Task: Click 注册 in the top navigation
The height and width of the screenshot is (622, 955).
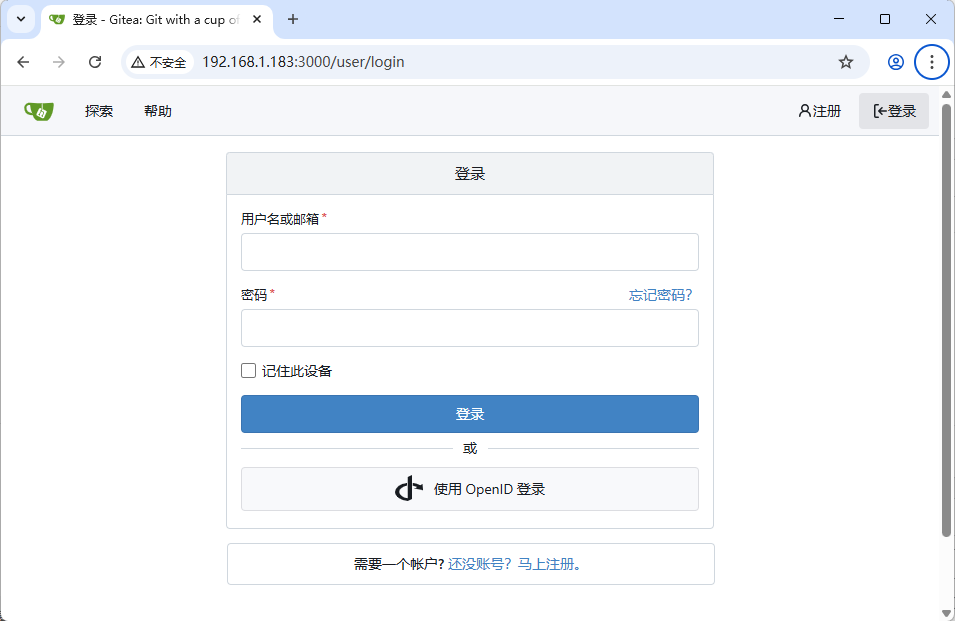Action: pos(820,111)
